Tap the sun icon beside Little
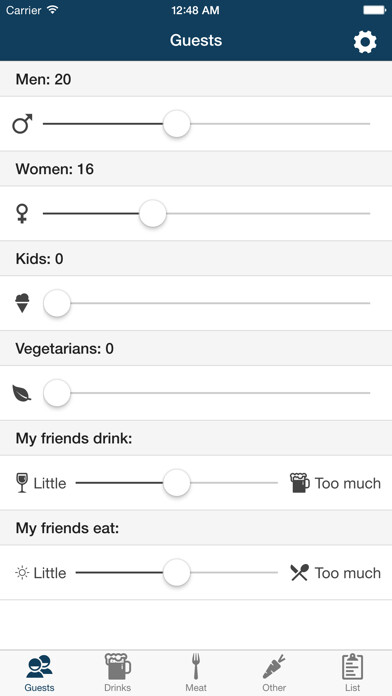392x696 pixels. [22, 573]
